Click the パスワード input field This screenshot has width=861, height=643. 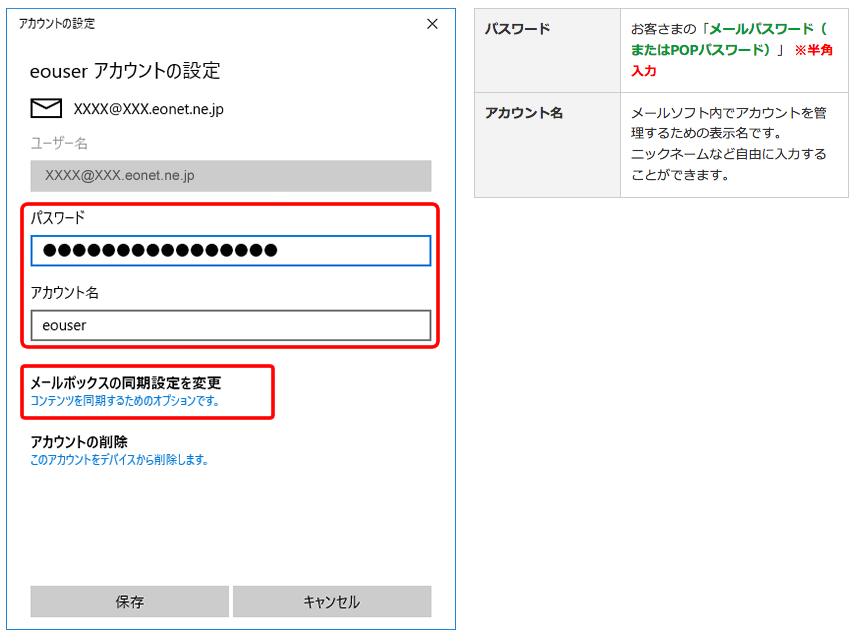[x=230, y=250]
